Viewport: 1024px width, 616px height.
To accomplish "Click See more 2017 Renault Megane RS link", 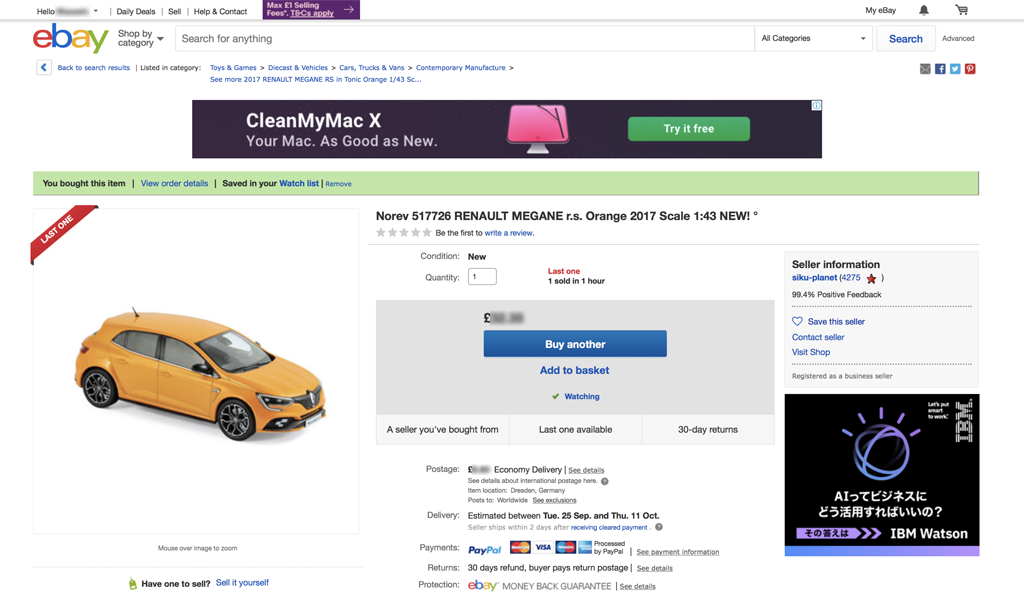I will tap(315, 79).
